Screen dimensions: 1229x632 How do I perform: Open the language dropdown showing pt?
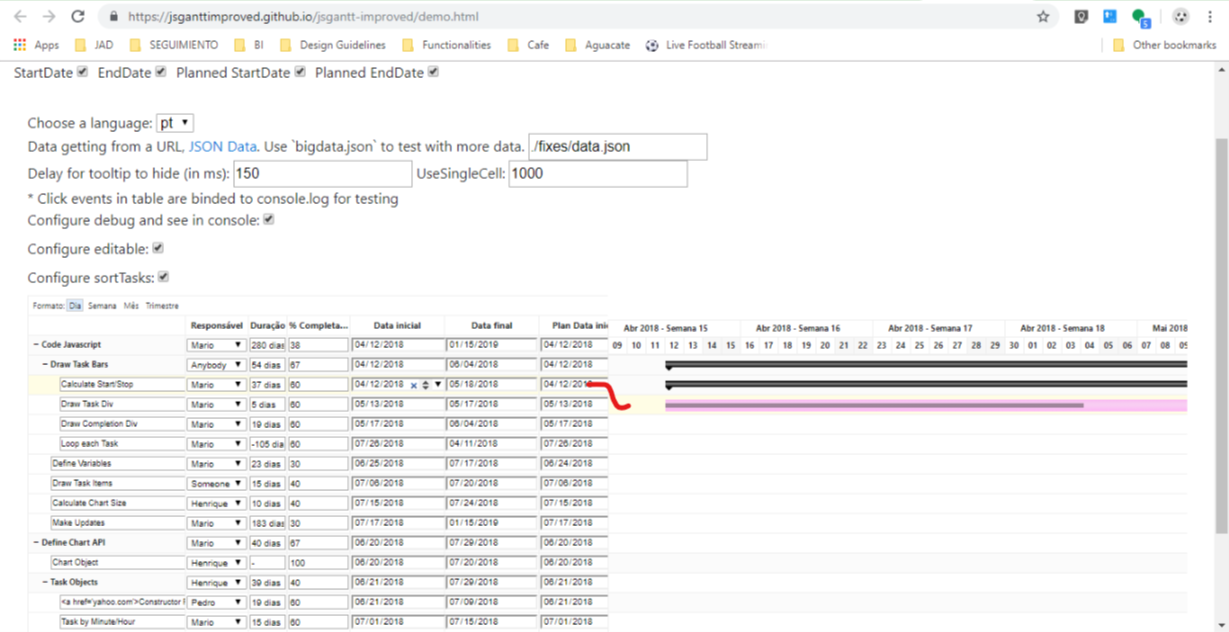click(x=174, y=122)
